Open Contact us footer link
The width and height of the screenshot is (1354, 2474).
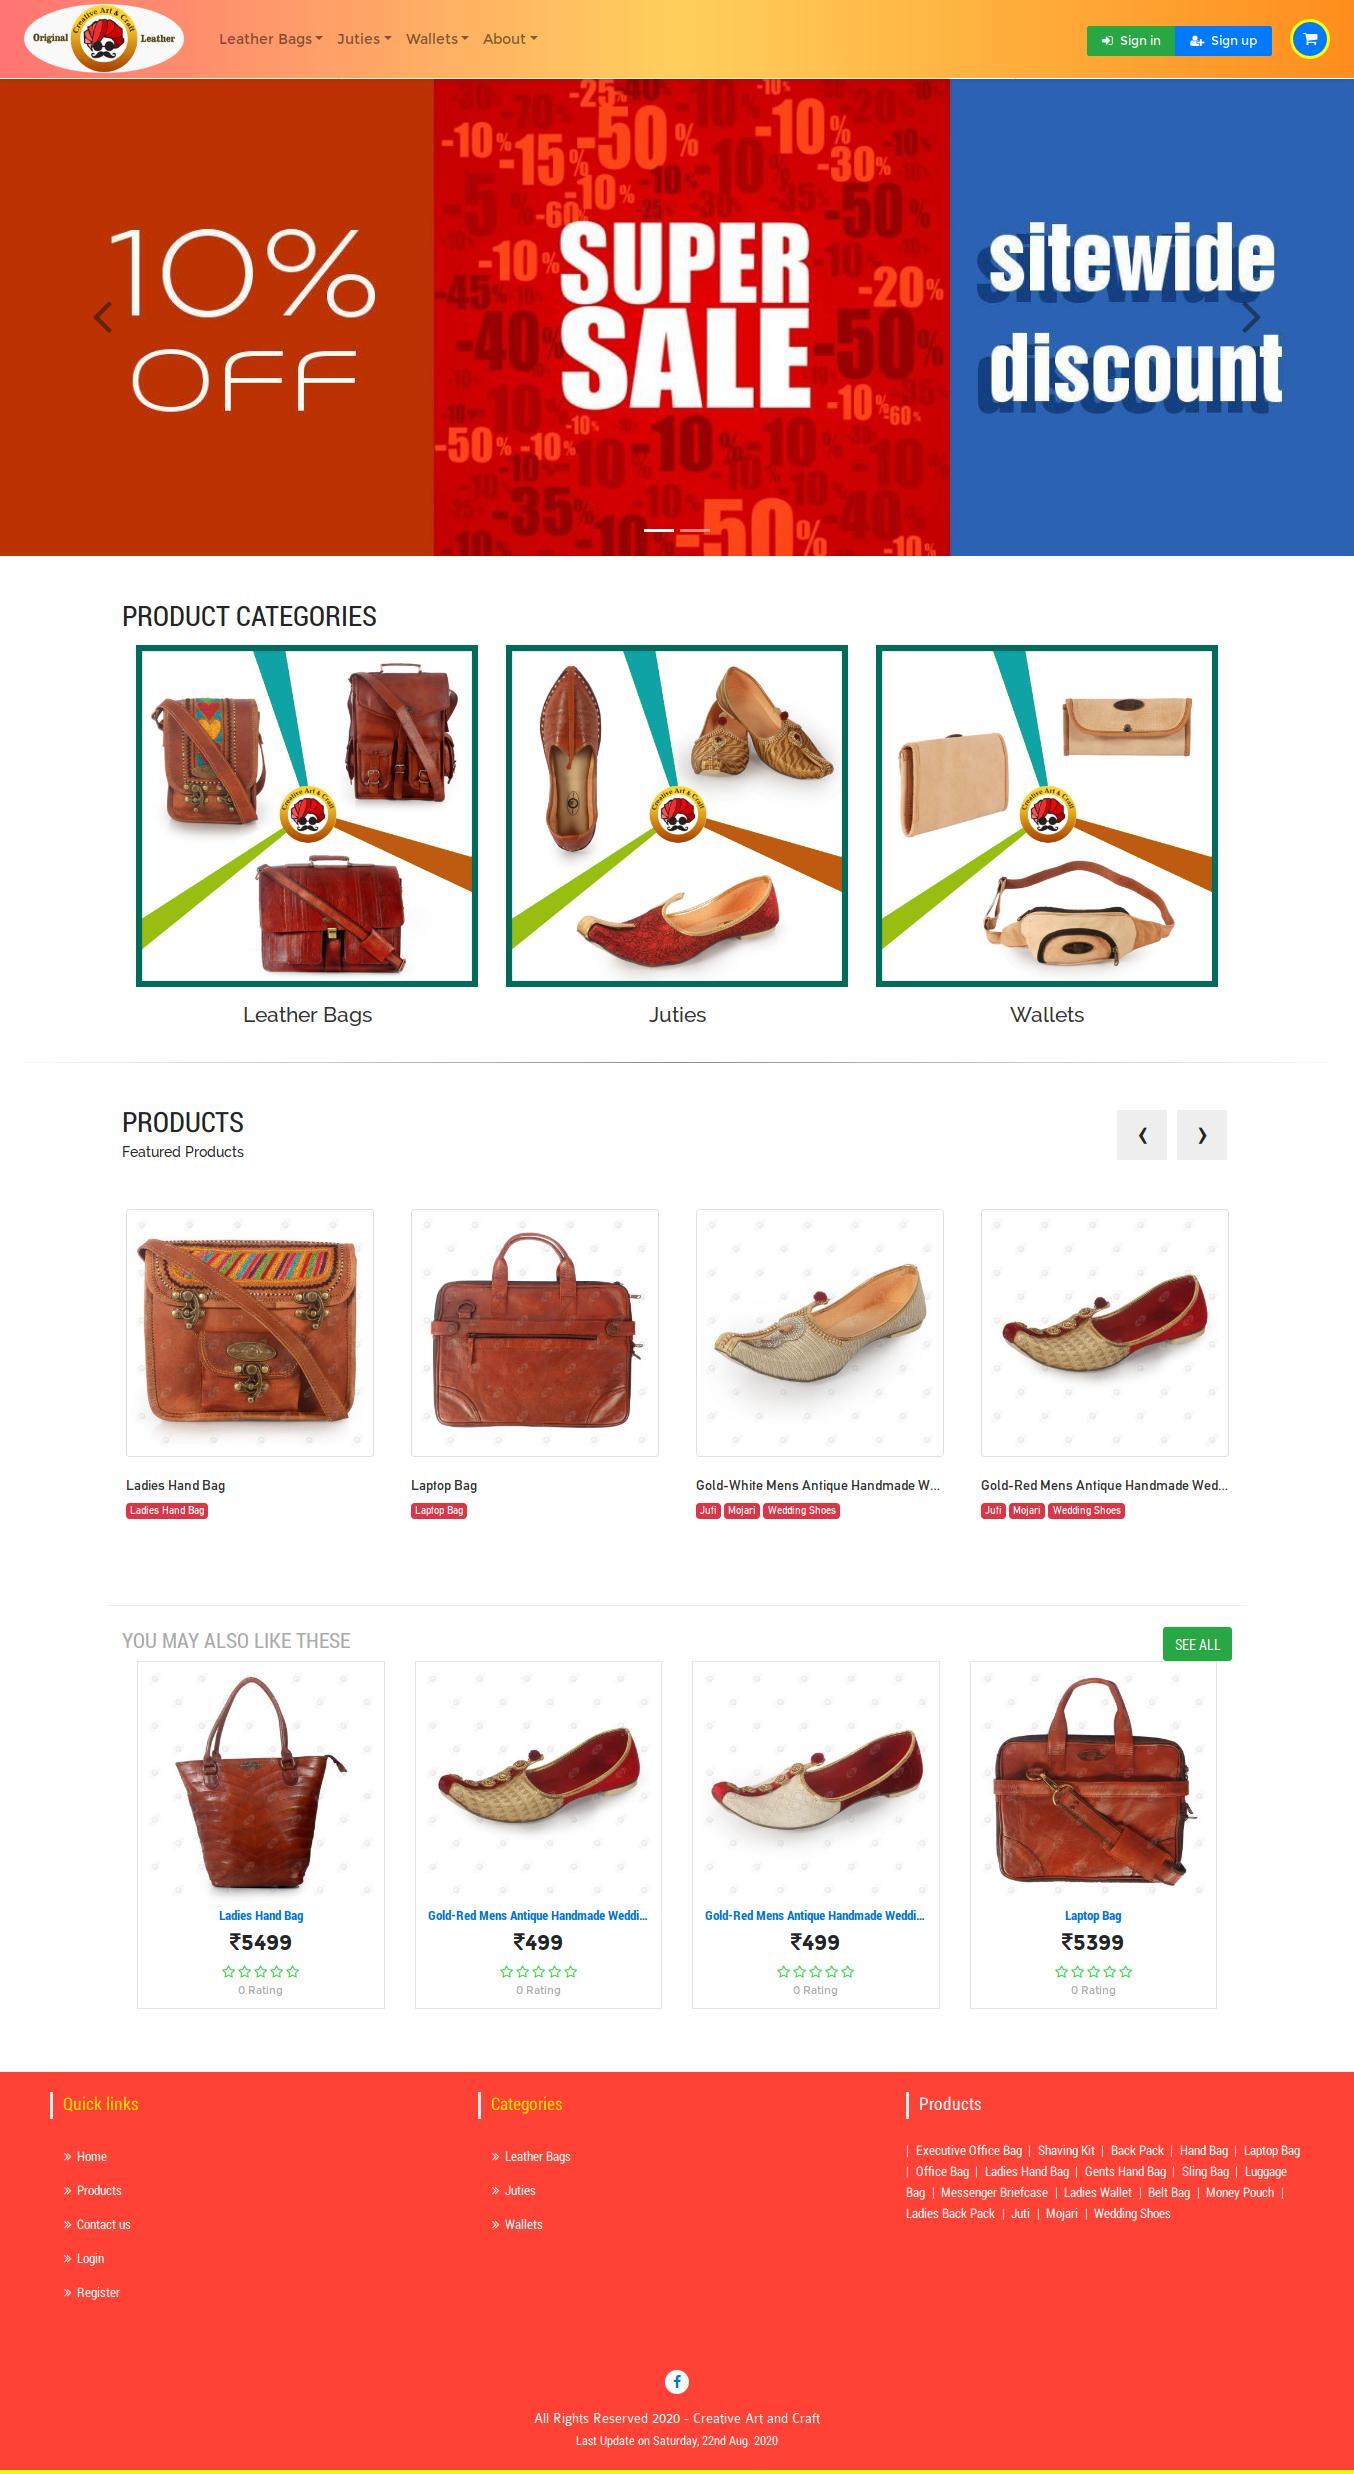click(x=103, y=2224)
